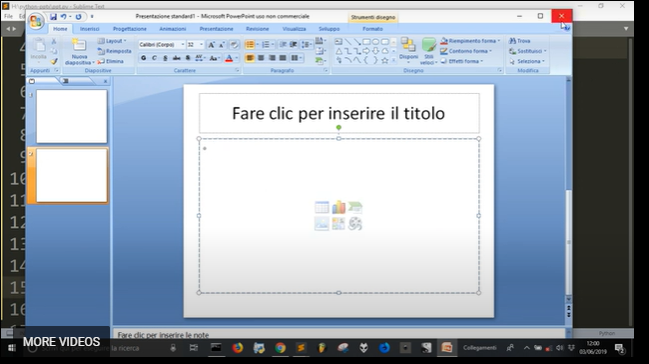Open Riempimento forma dropdown
This screenshot has width=649, height=364.
tap(470, 41)
